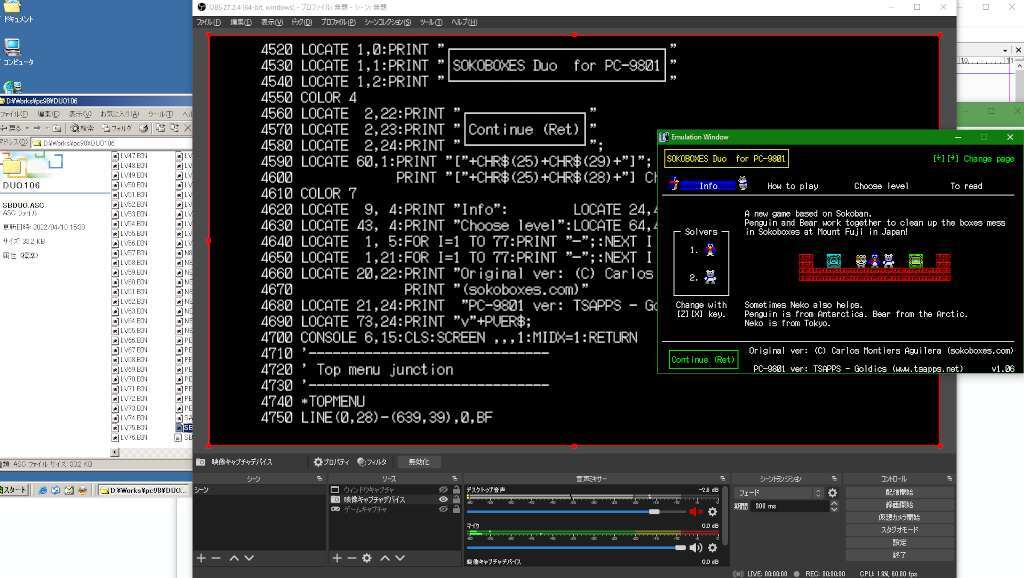Screen dimensions: 1024x578
Task: Open the Sources dock panel menu icon
Action: [x=455, y=479]
